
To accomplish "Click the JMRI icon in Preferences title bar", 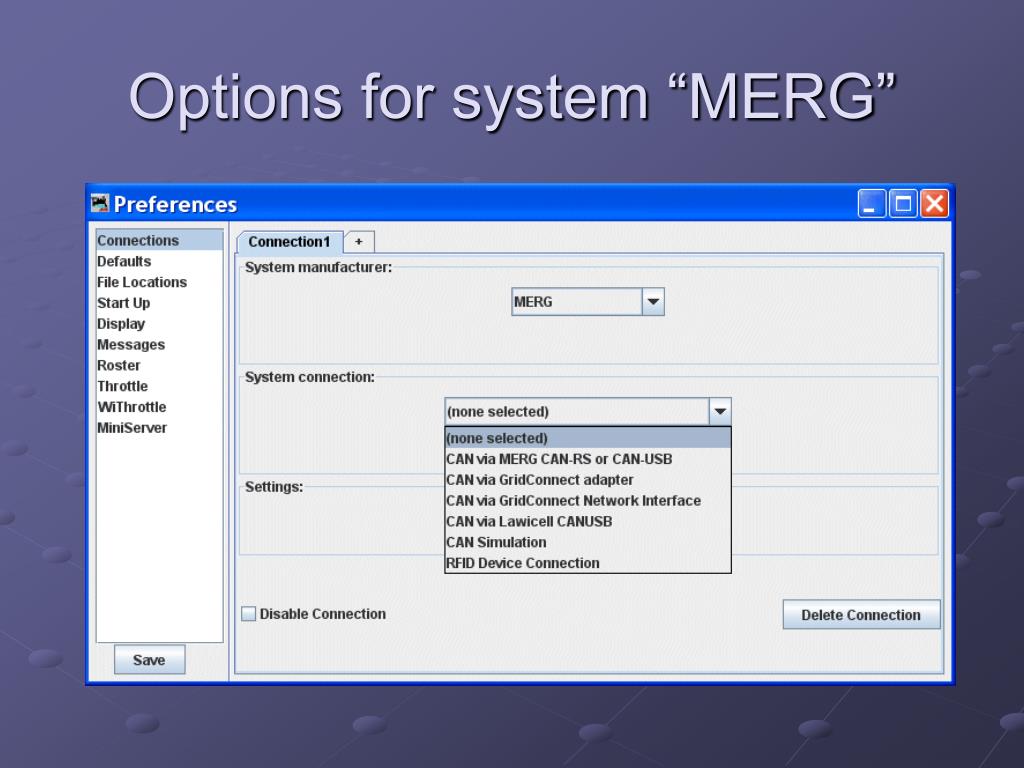I will [x=99, y=204].
